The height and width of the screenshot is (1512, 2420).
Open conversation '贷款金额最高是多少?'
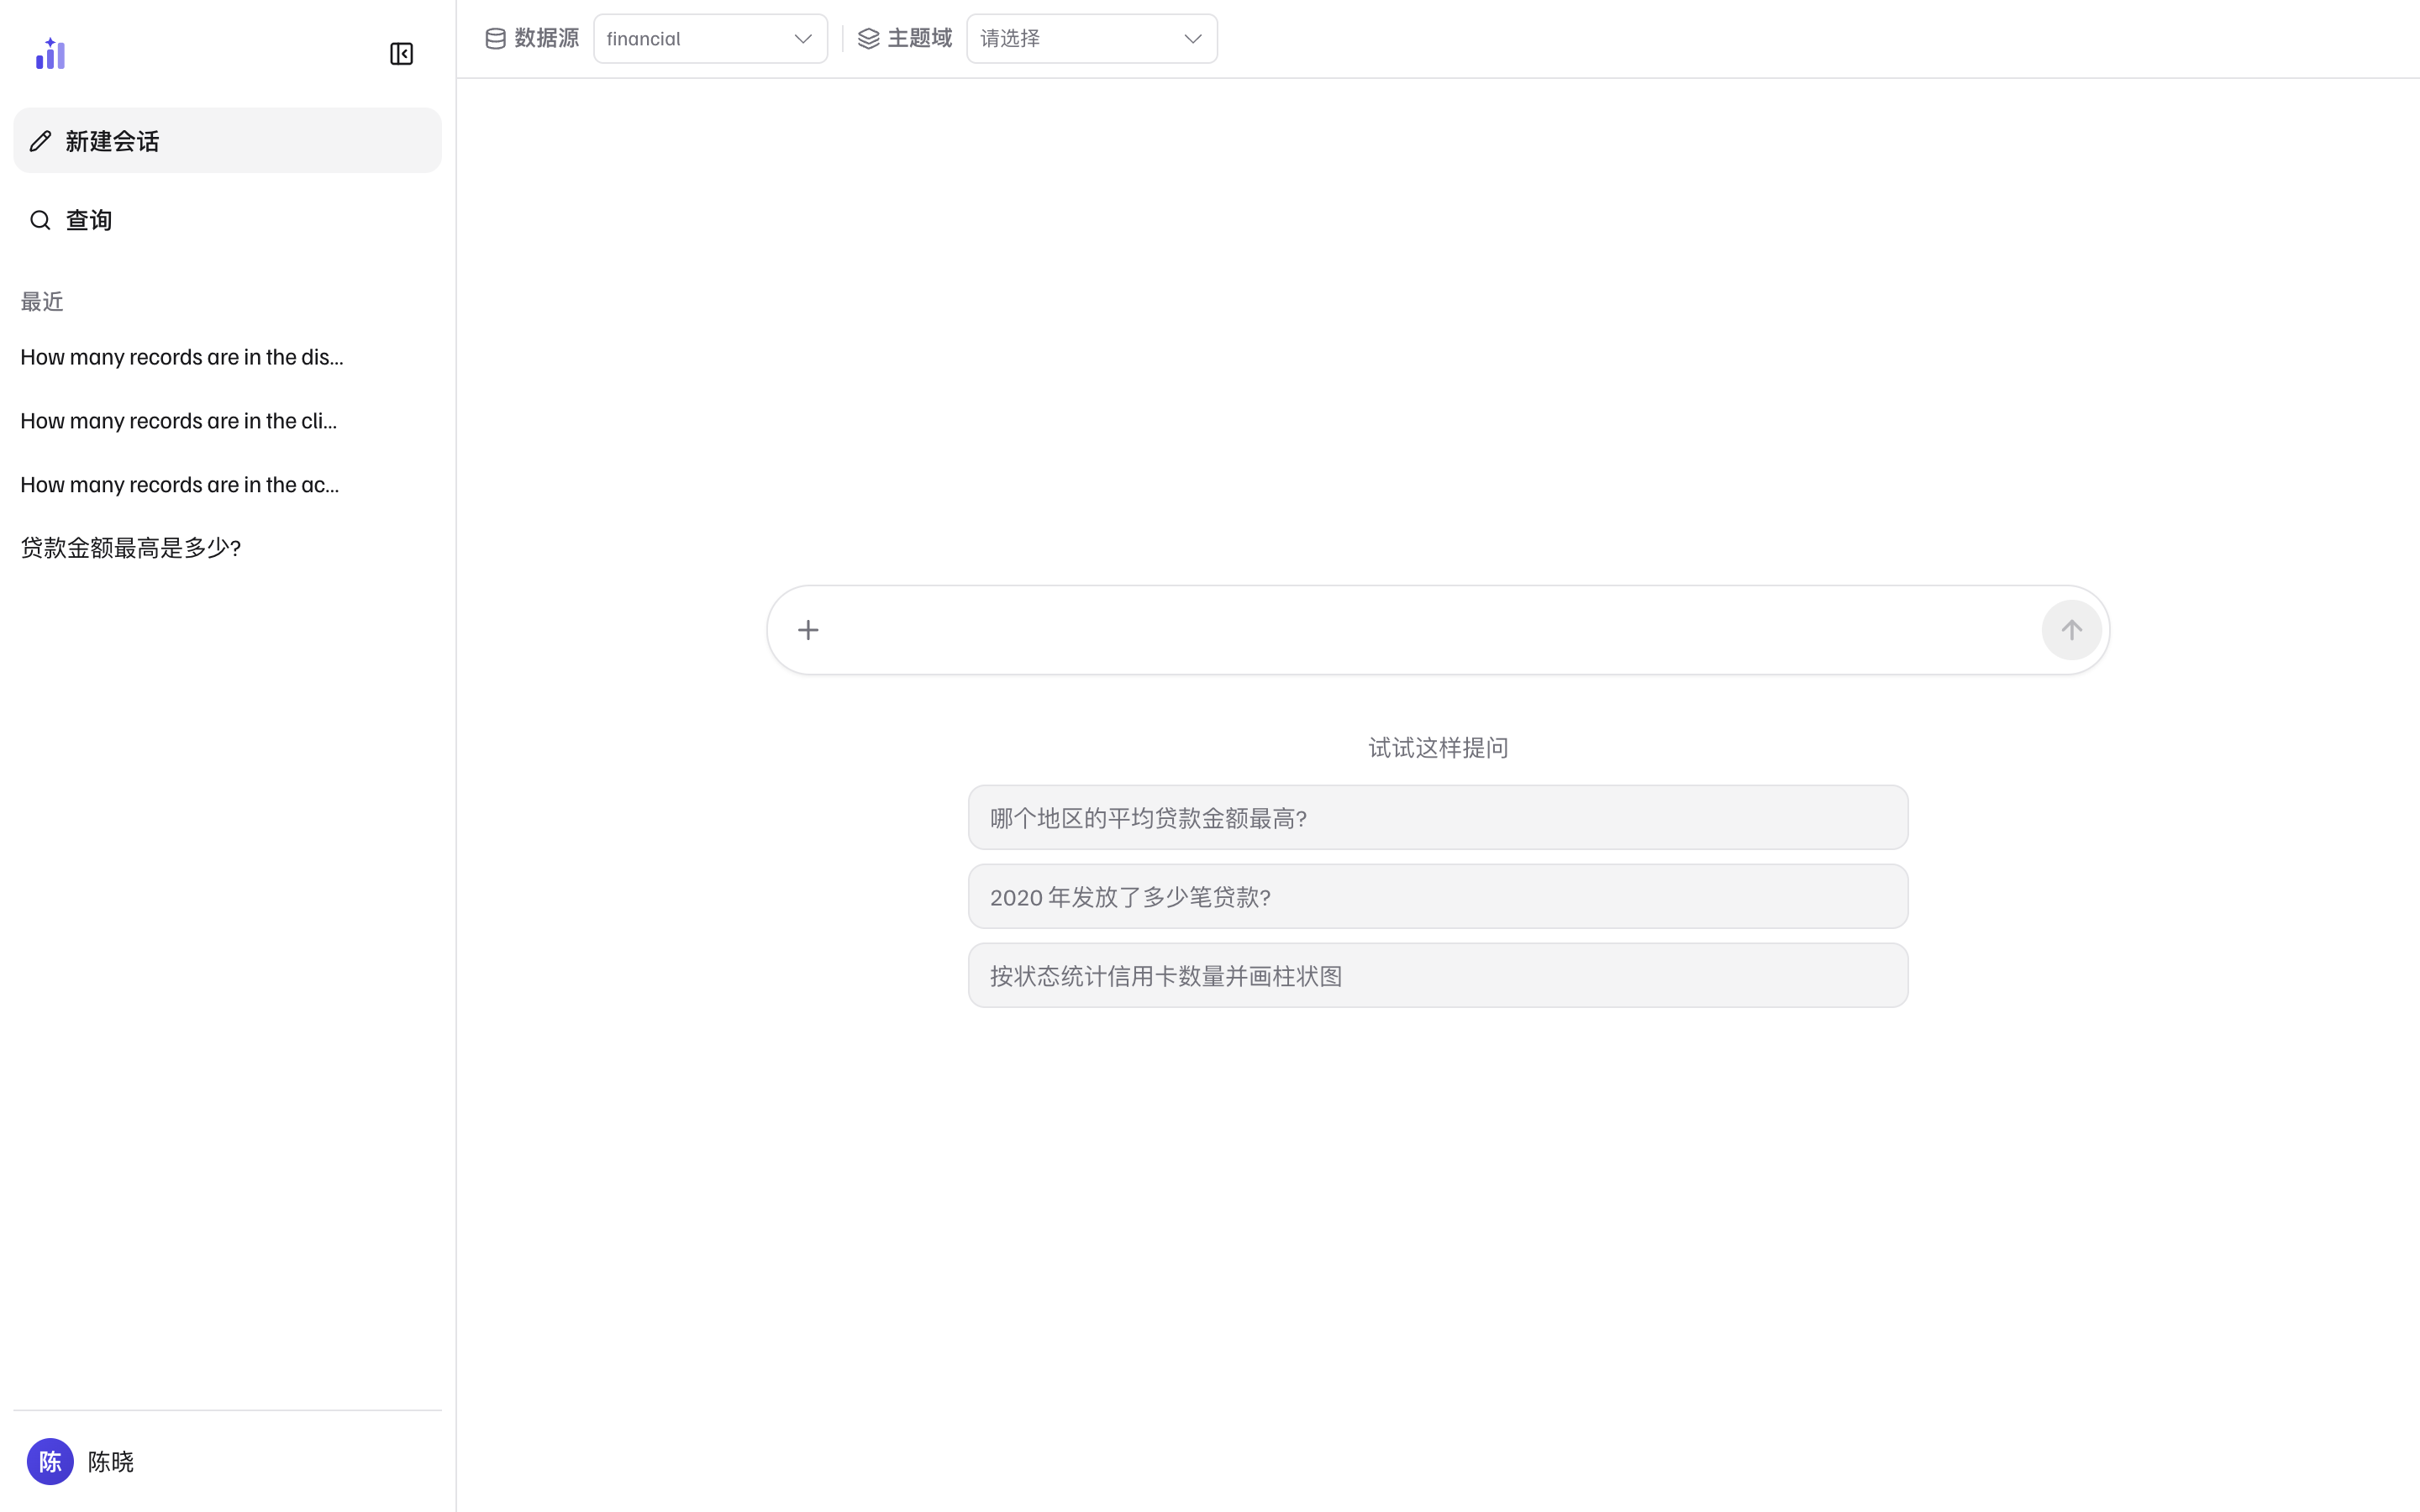click(x=131, y=548)
